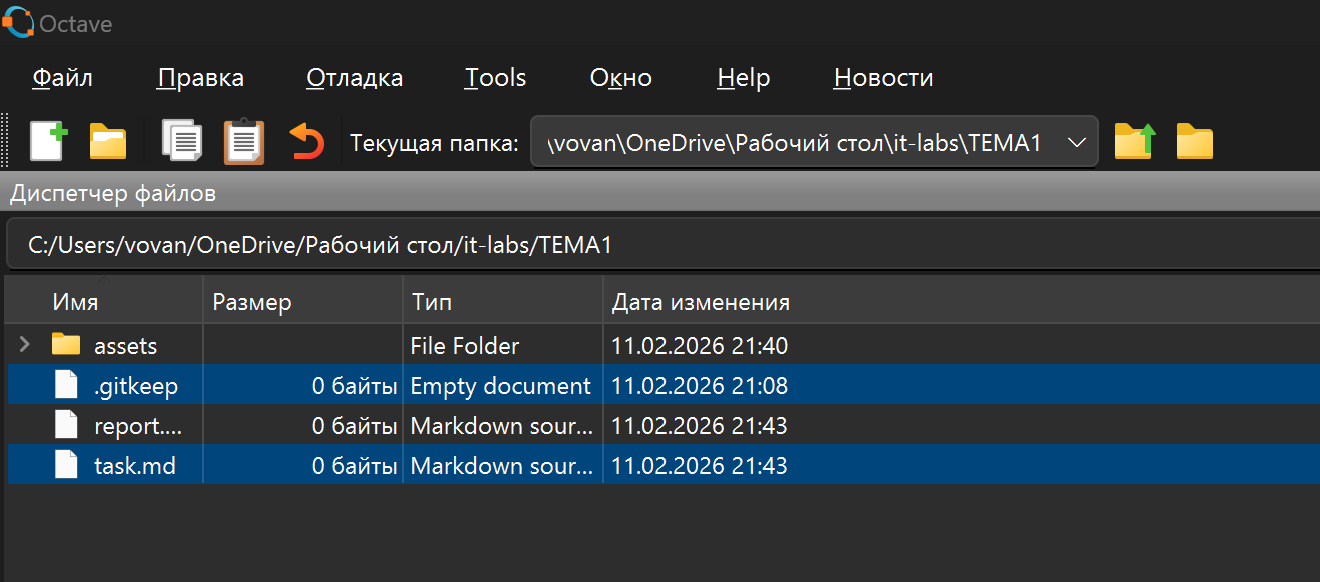
Task: Open an existing file via folder icon
Action: click(108, 142)
